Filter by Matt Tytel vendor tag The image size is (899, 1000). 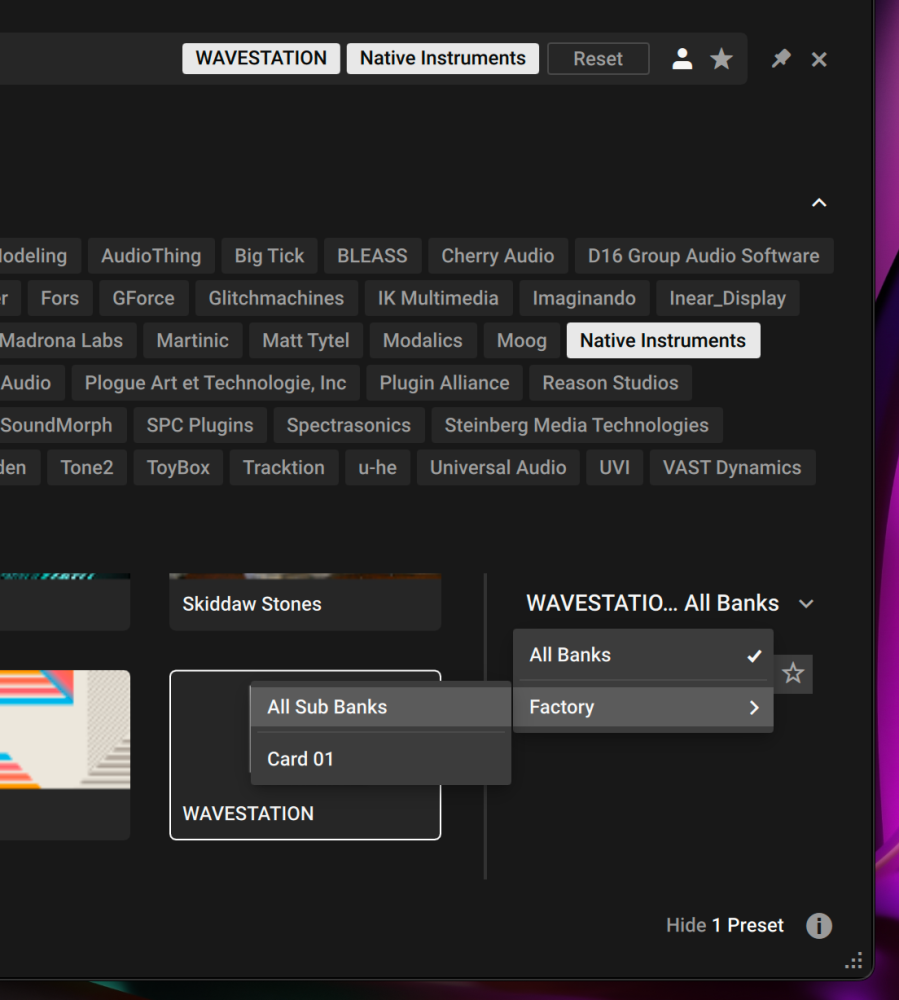tap(306, 341)
